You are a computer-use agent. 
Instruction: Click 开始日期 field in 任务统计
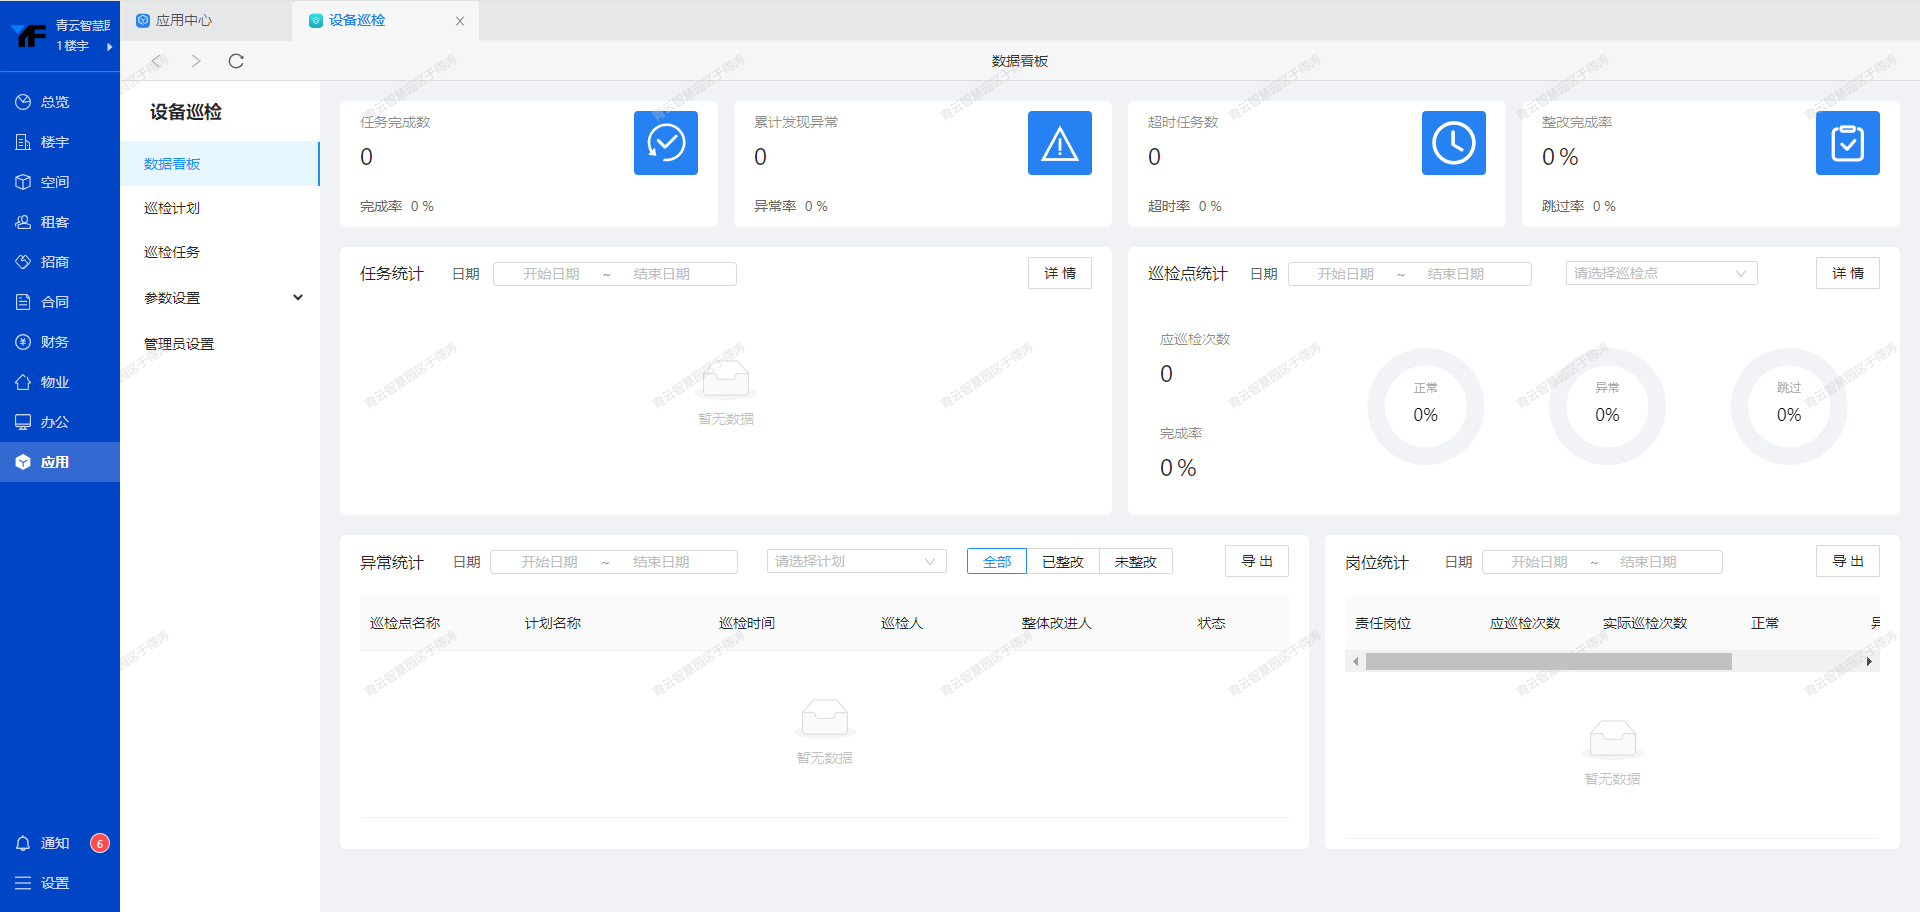pyautogui.click(x=551, y=274)
